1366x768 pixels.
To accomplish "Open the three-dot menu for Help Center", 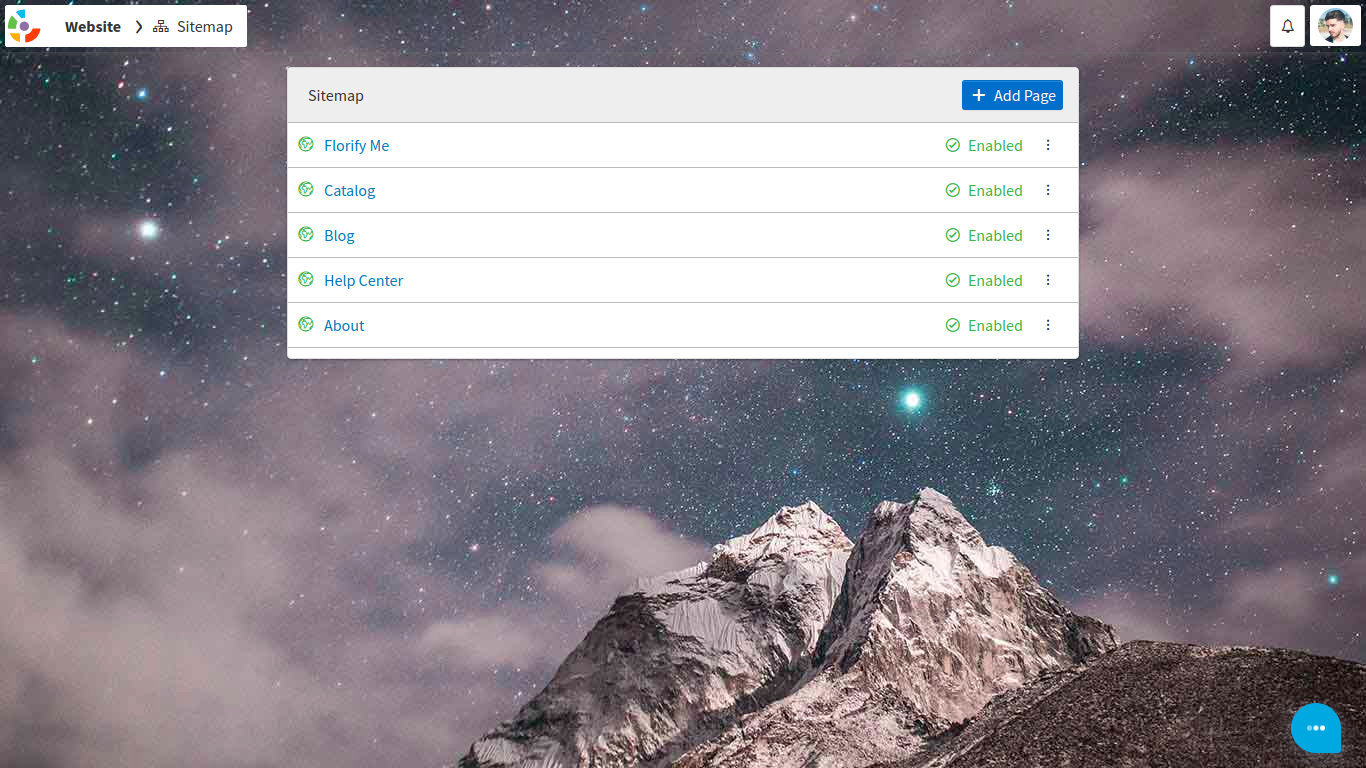I will click(x=1048, y=280).
